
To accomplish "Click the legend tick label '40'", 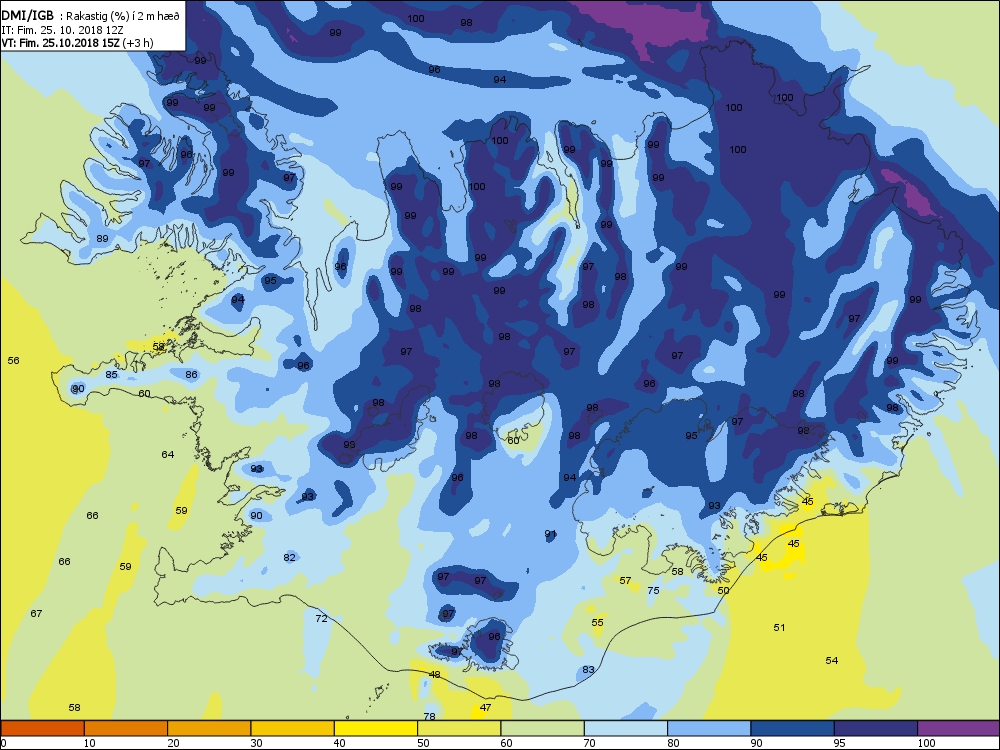I will point(339,742).
